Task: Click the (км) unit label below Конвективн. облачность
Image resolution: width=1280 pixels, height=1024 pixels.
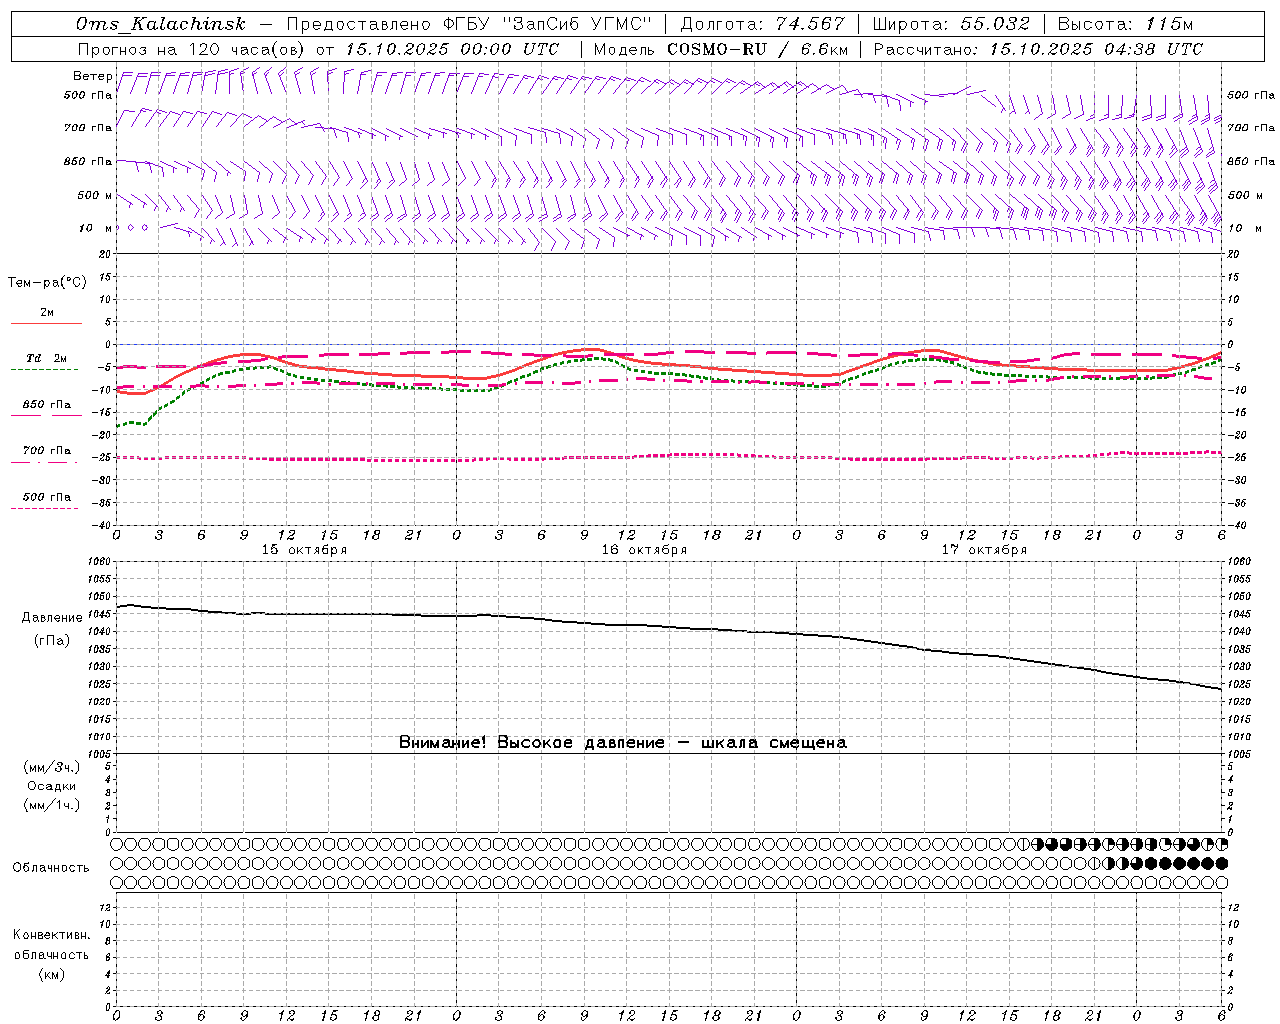Action: [x=51, y=974]
